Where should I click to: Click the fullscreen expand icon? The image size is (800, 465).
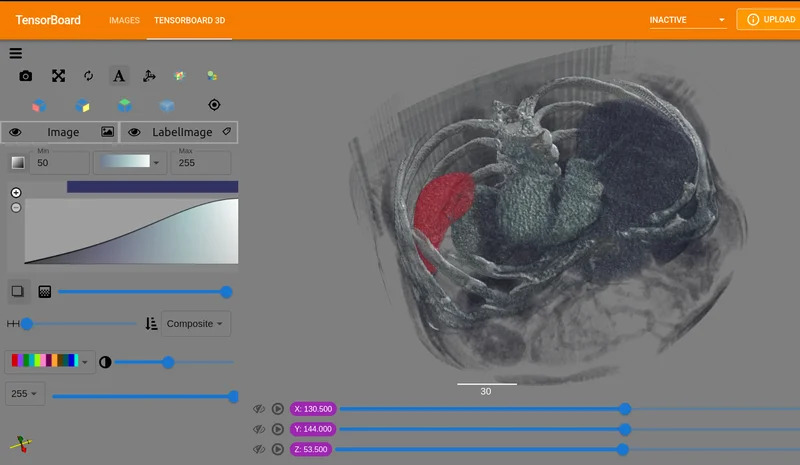coord(58,76)
